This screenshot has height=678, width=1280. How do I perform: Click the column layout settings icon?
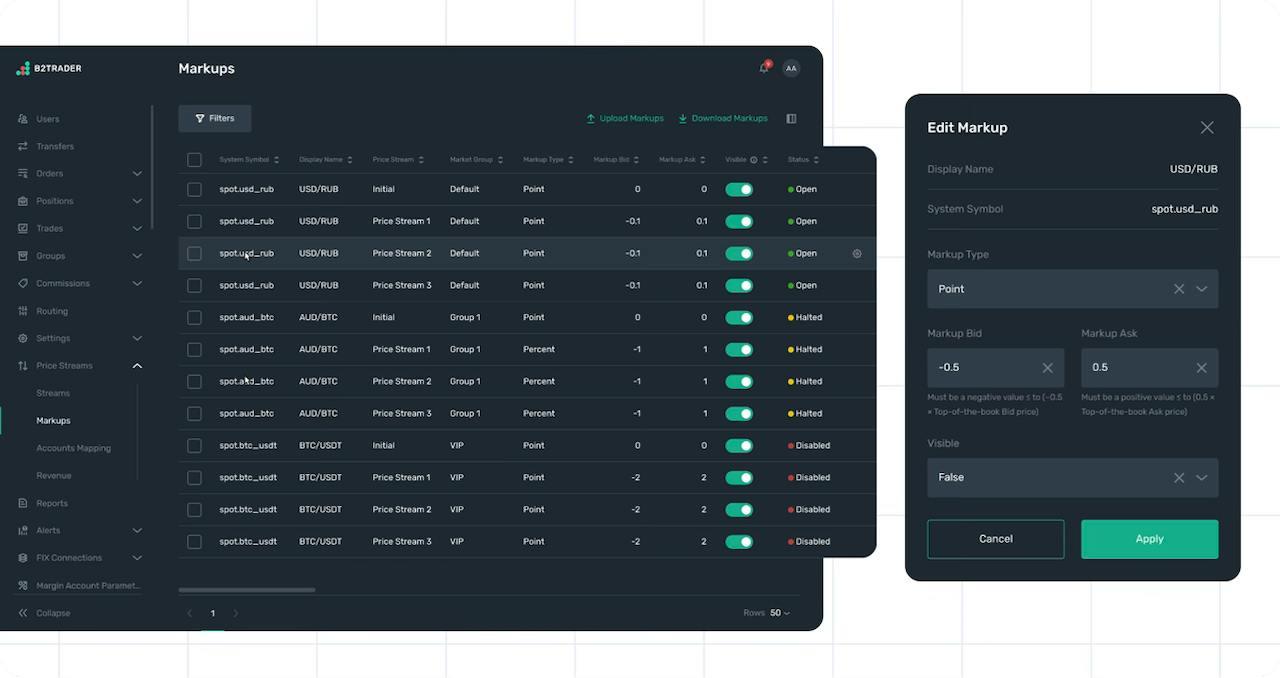tap(791, 118)
